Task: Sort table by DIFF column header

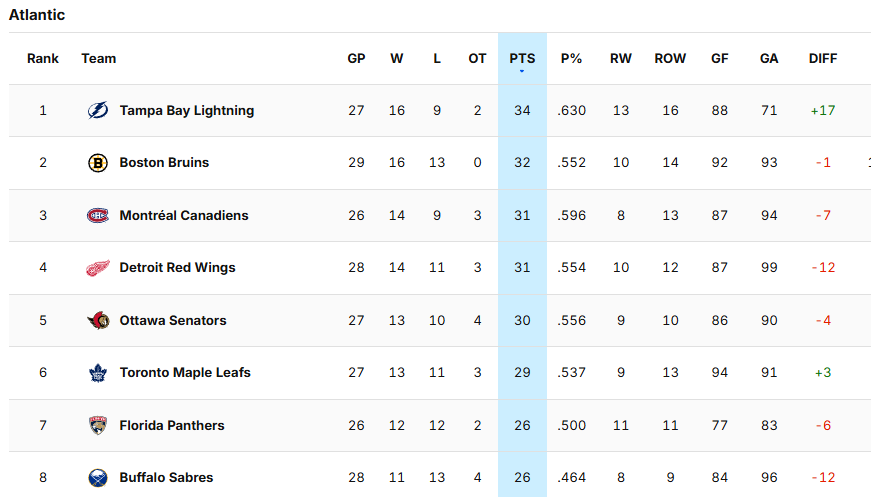Action: [x=823, y=59]
